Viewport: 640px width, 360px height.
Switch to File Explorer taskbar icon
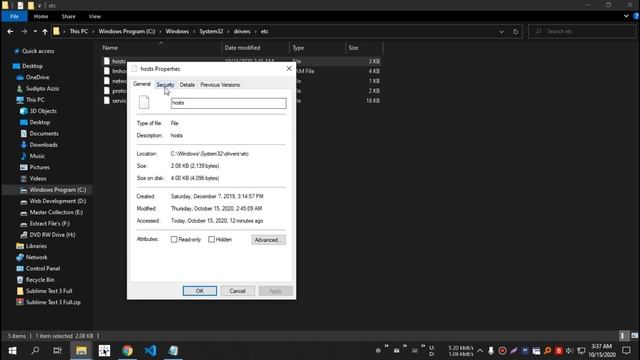pyautogui.click(x=81, y=351)
